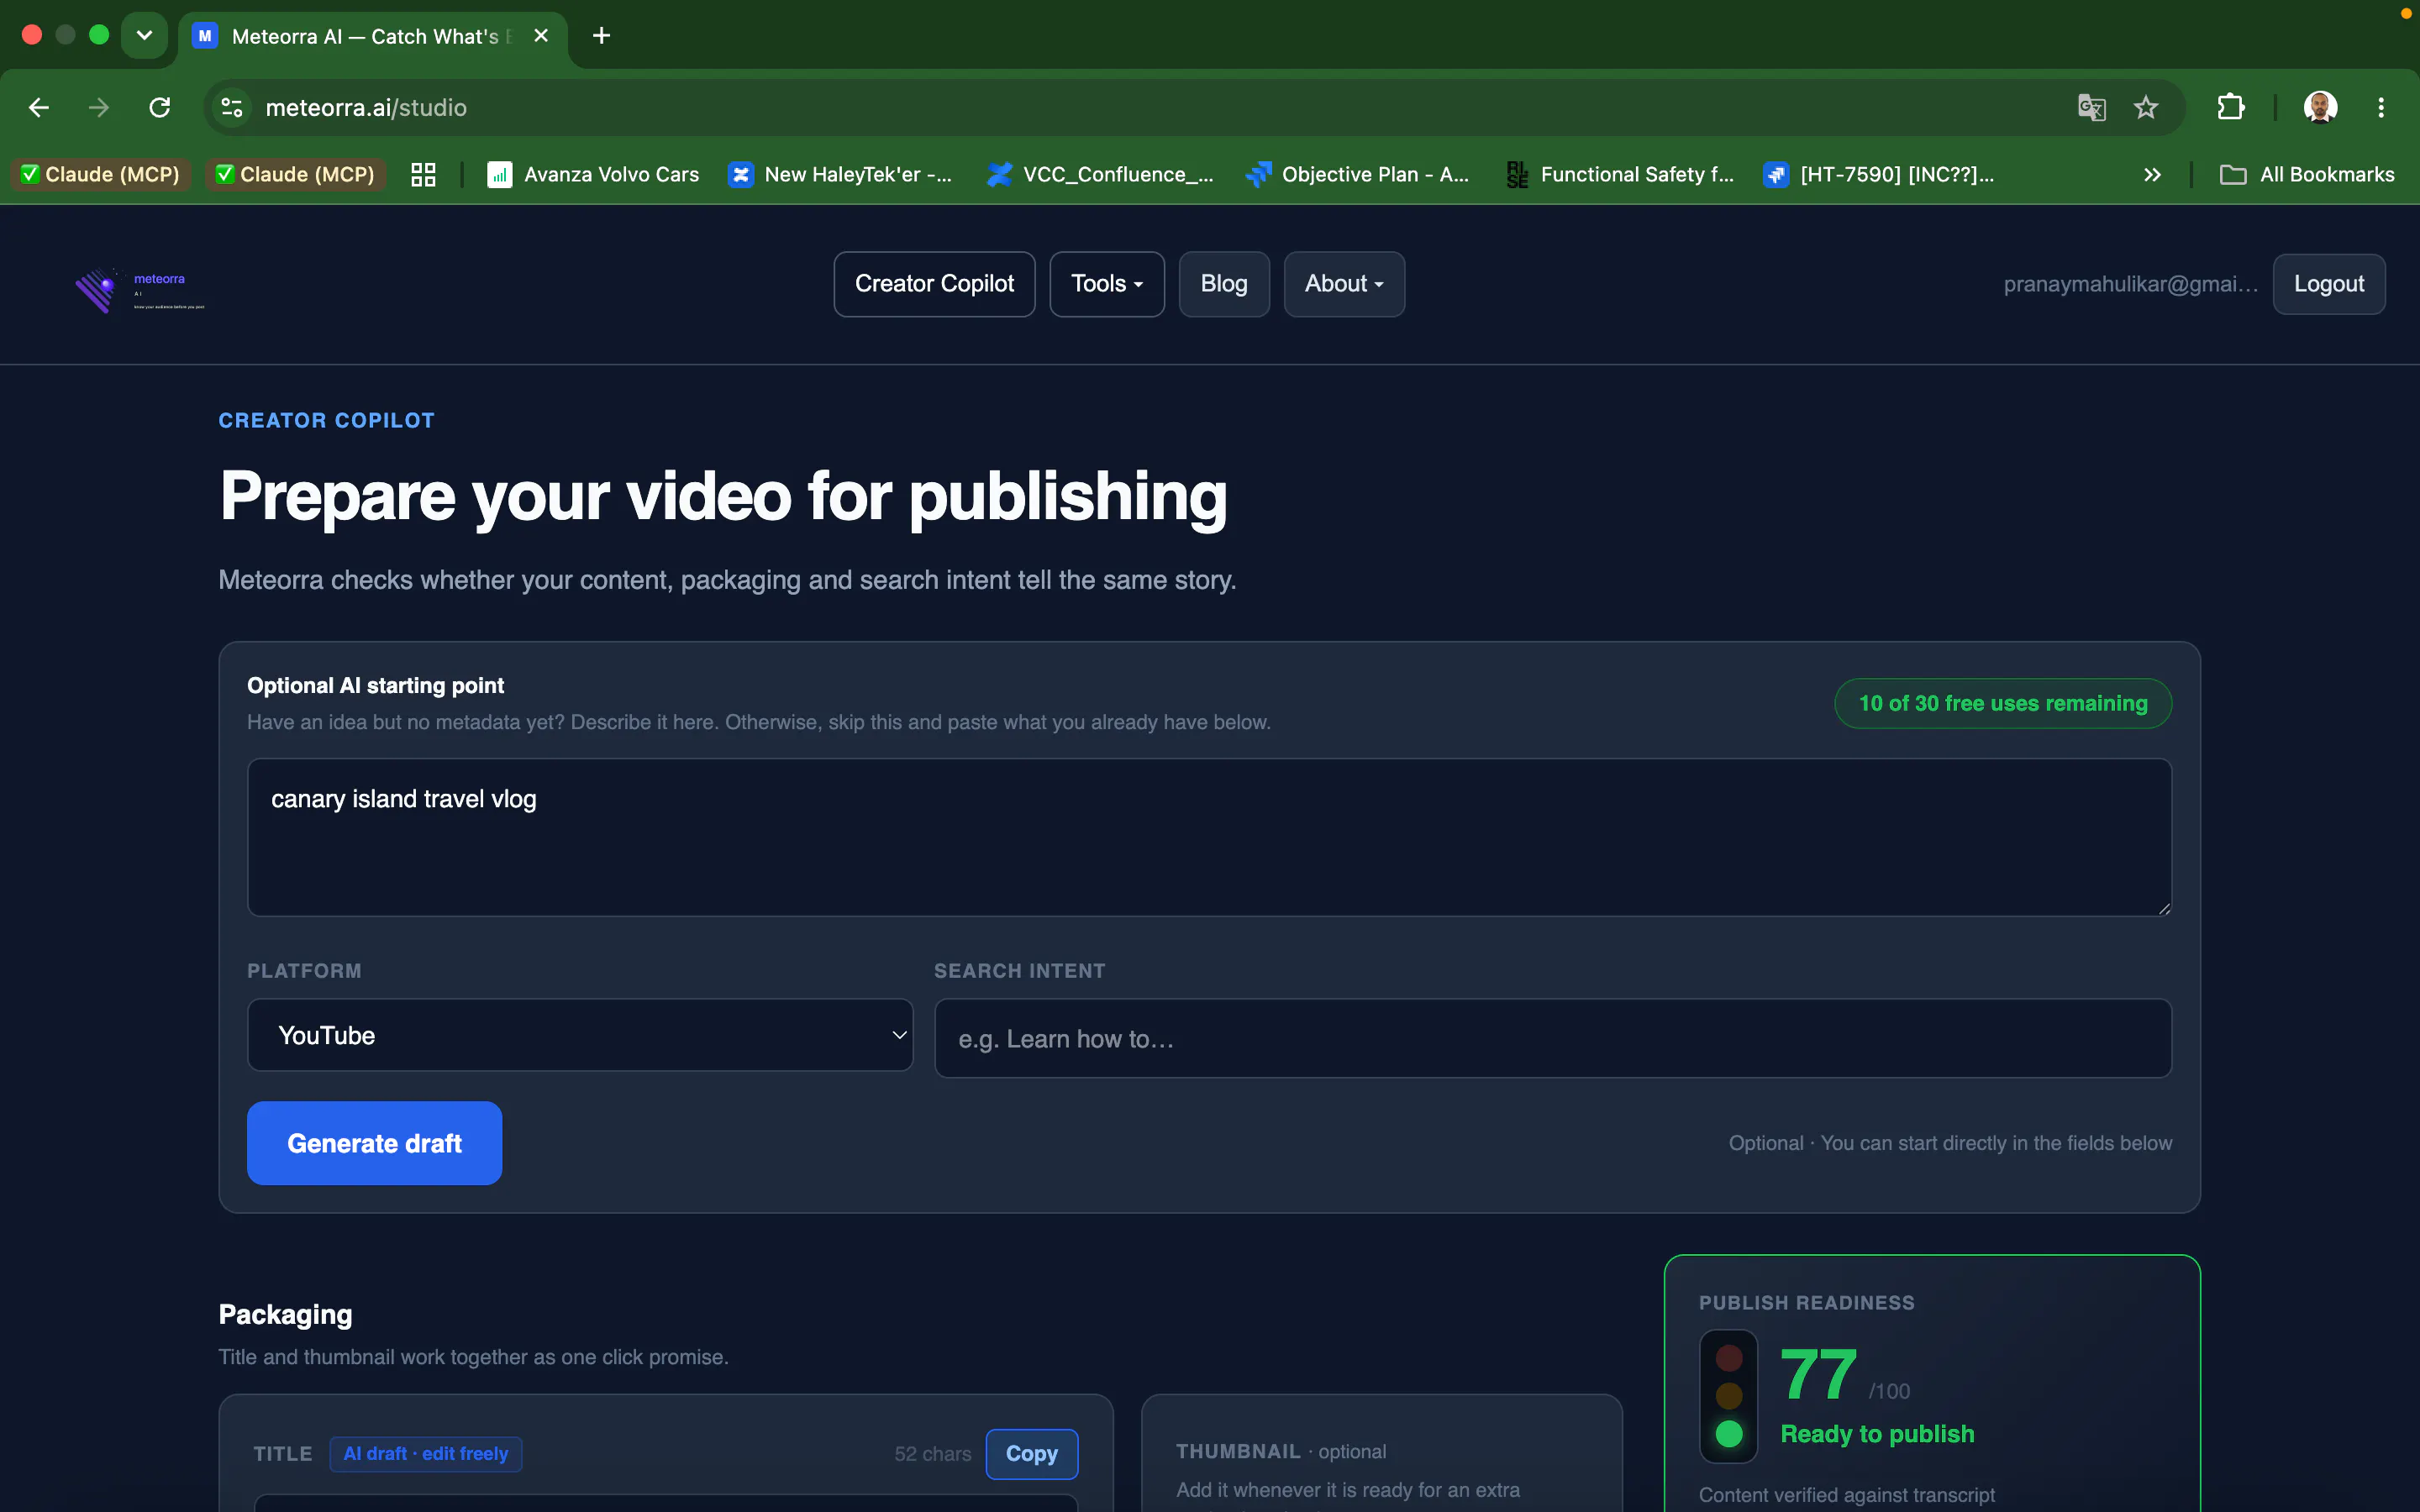Click the address bar URL
The height and width of the screenshot is (1512, 2420).
coord(366,107)
